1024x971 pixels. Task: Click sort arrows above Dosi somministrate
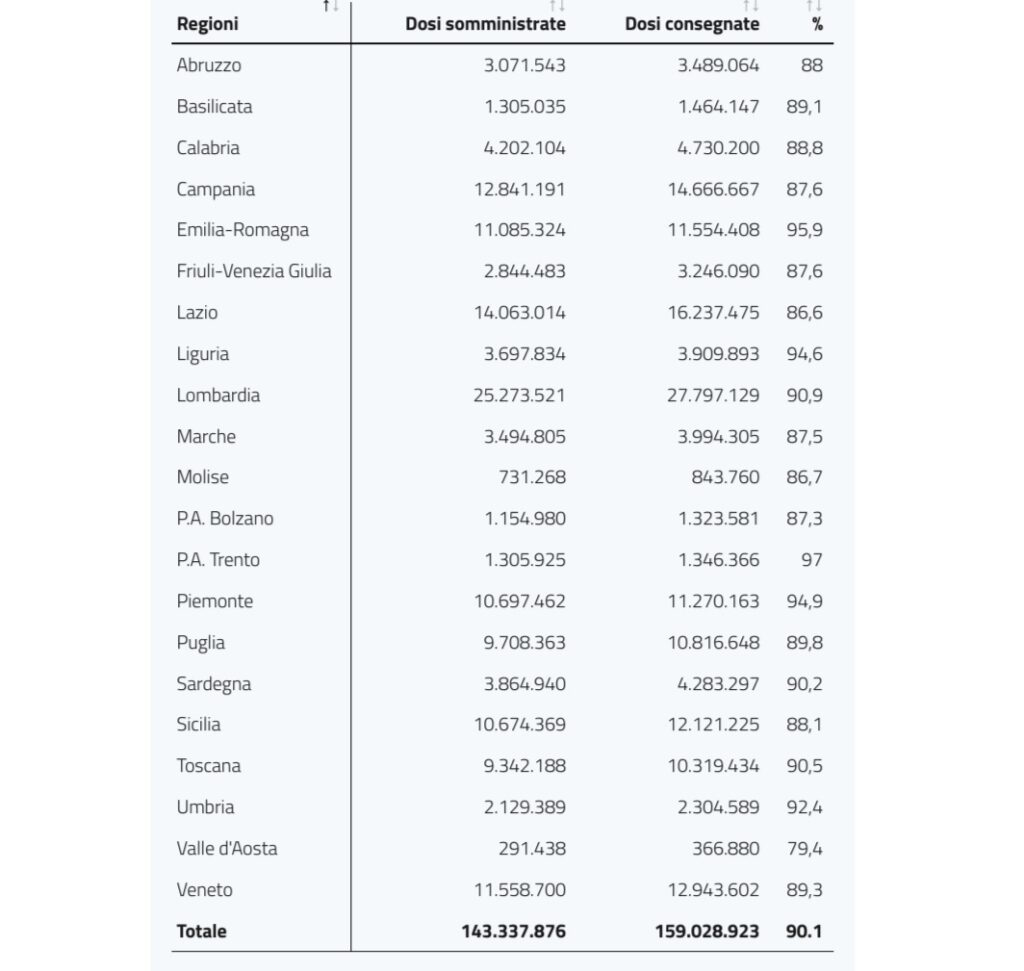(x=557, y=6)
